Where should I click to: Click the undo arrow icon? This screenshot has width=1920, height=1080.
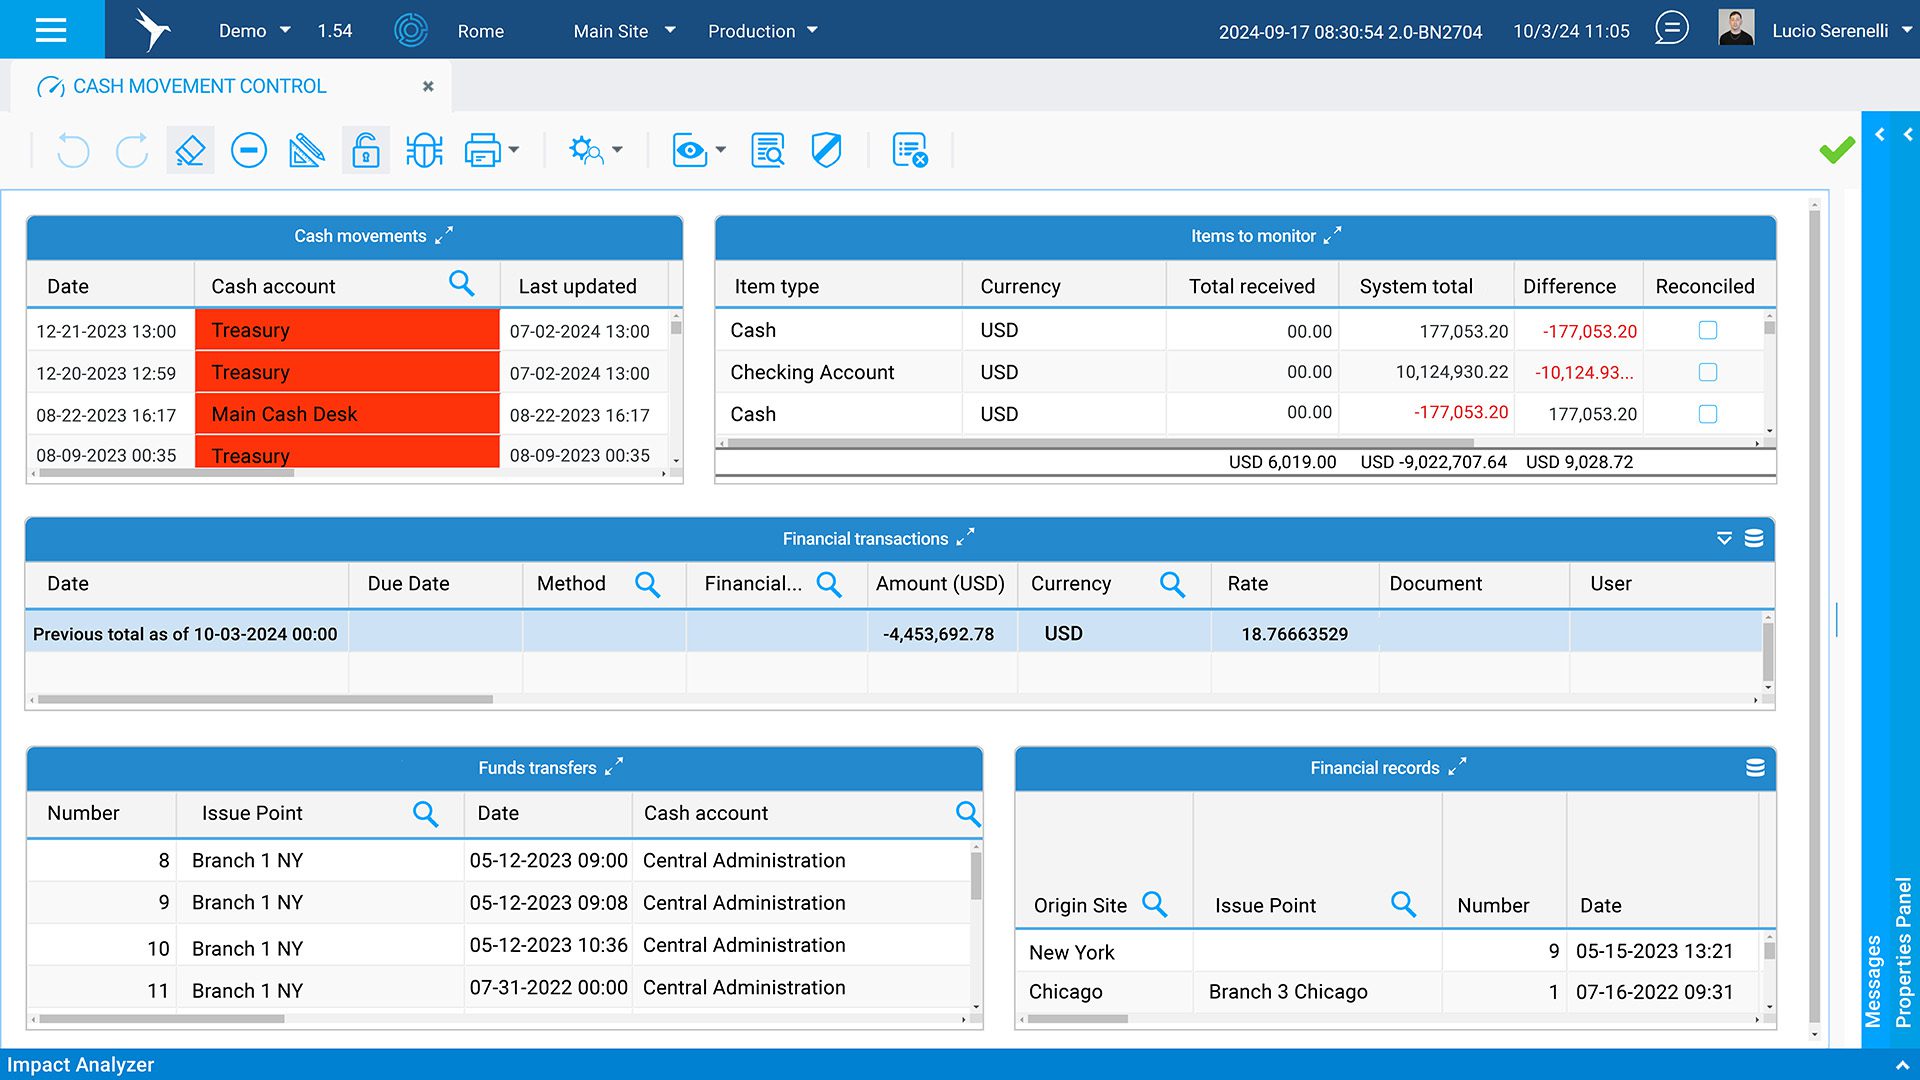(73, 151)
